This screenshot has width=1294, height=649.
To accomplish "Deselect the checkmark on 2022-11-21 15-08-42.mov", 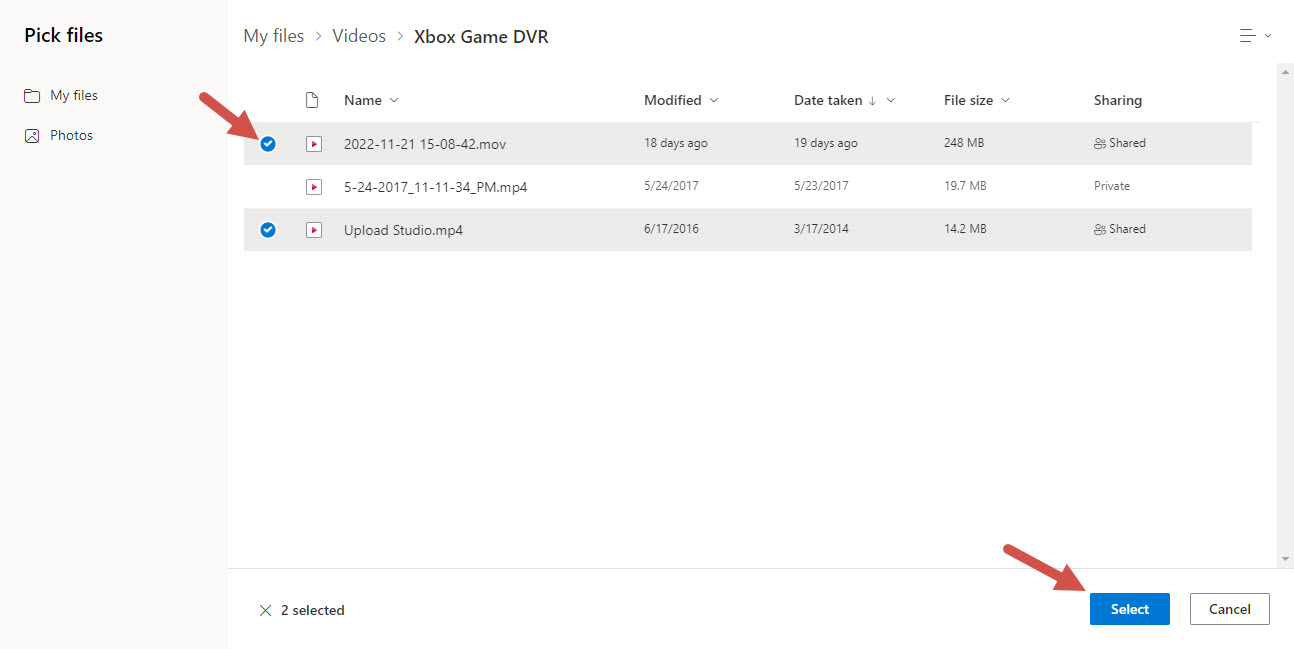I will coord(268,144).
